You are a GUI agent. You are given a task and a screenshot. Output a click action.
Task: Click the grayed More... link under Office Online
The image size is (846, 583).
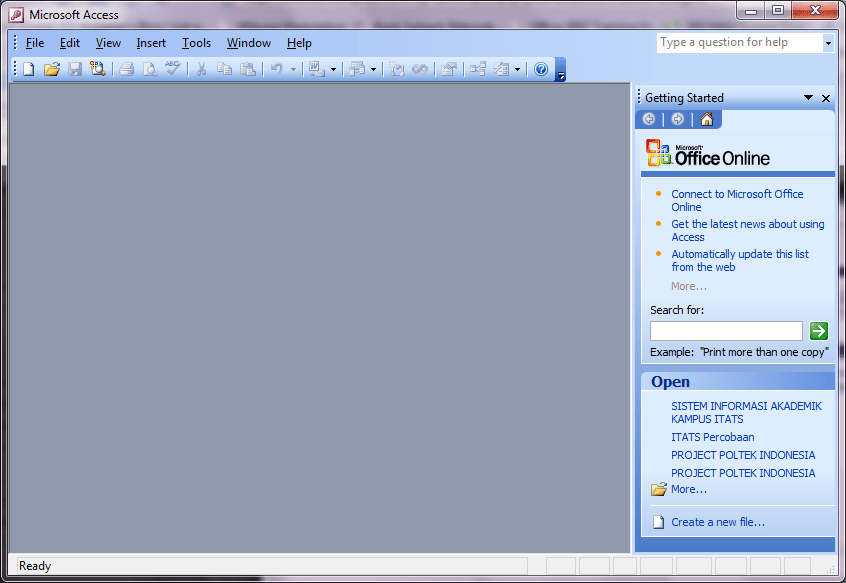tap(688, 286)
